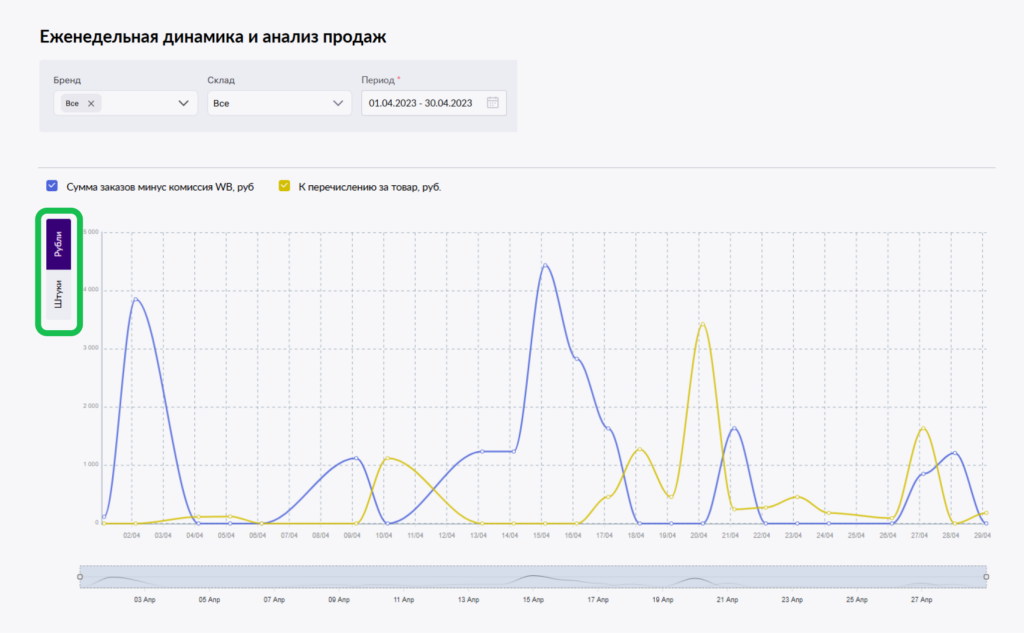Switch to the Штуки tab

[x=59, y=298]
